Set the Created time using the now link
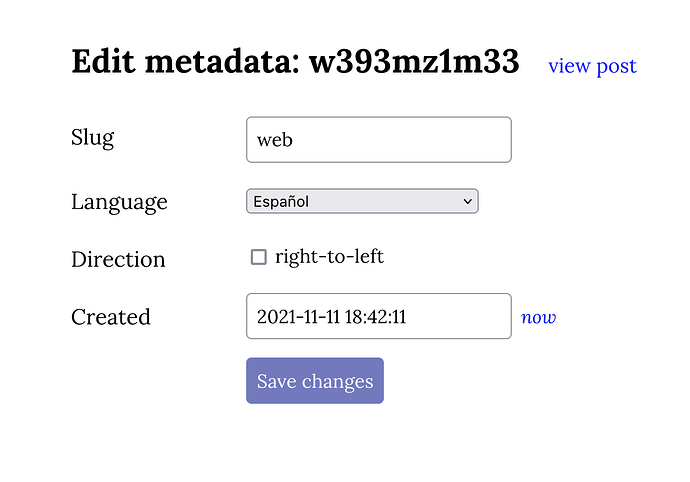The width and height of the screenshot is (690, 482). point(538,317)
